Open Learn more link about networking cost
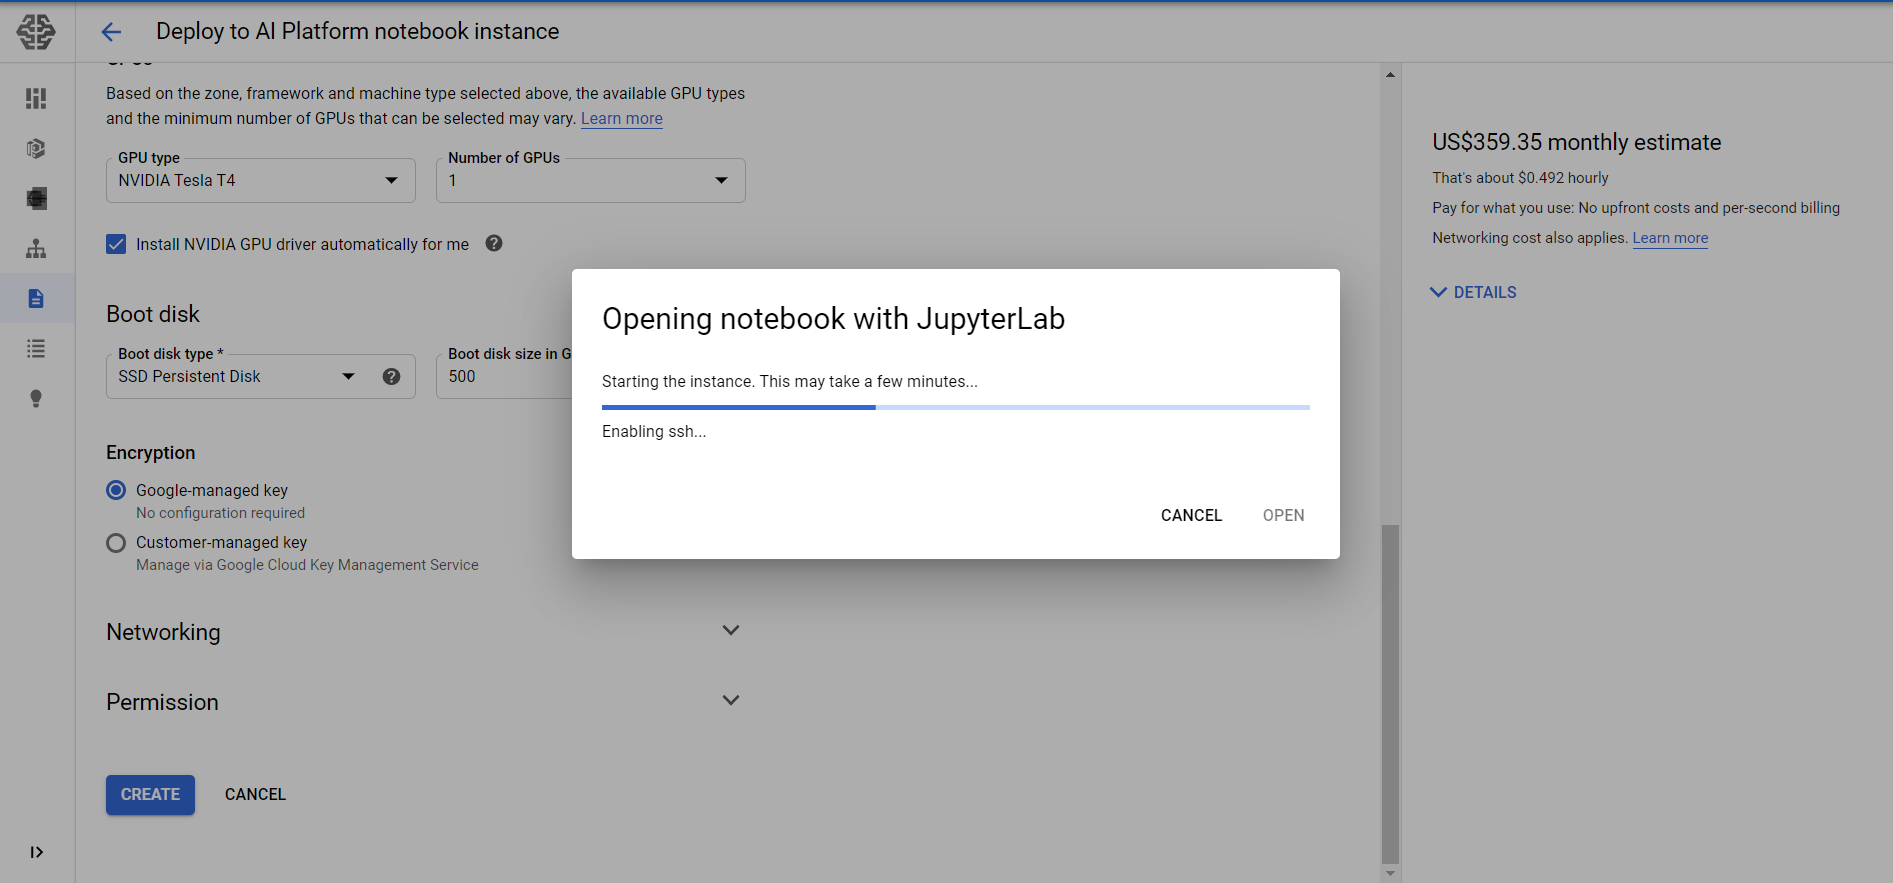 1670,238
